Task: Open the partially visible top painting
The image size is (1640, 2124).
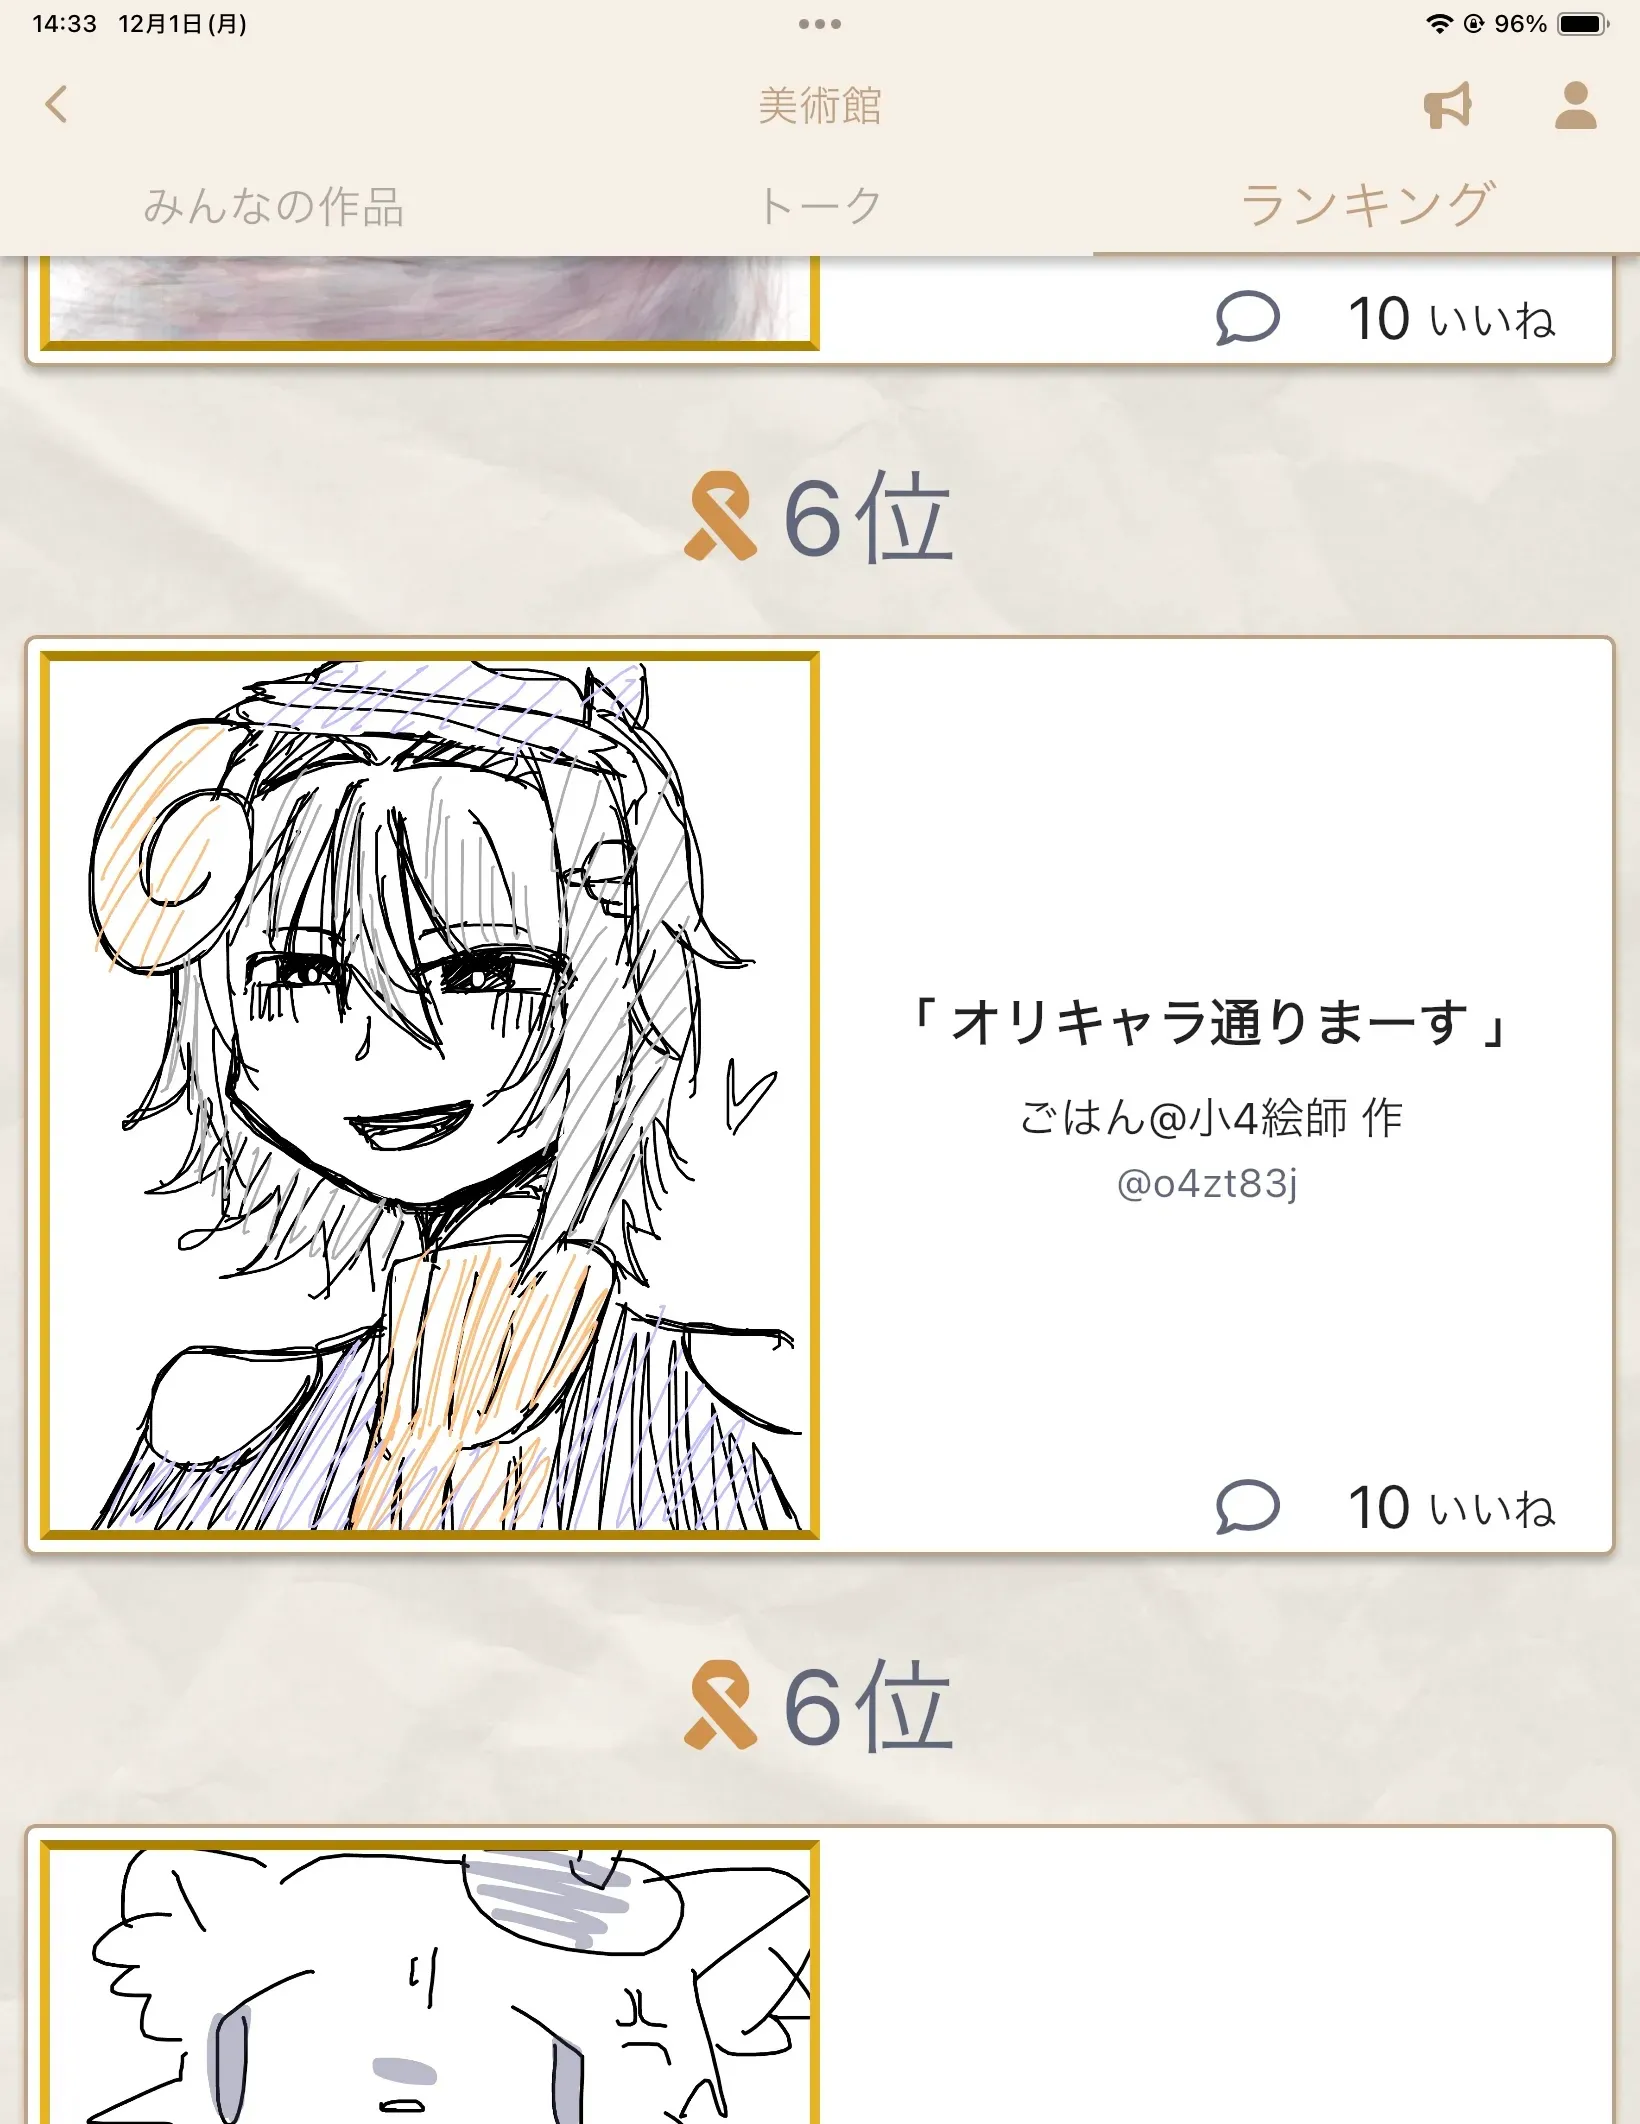Action: (430, 302)
